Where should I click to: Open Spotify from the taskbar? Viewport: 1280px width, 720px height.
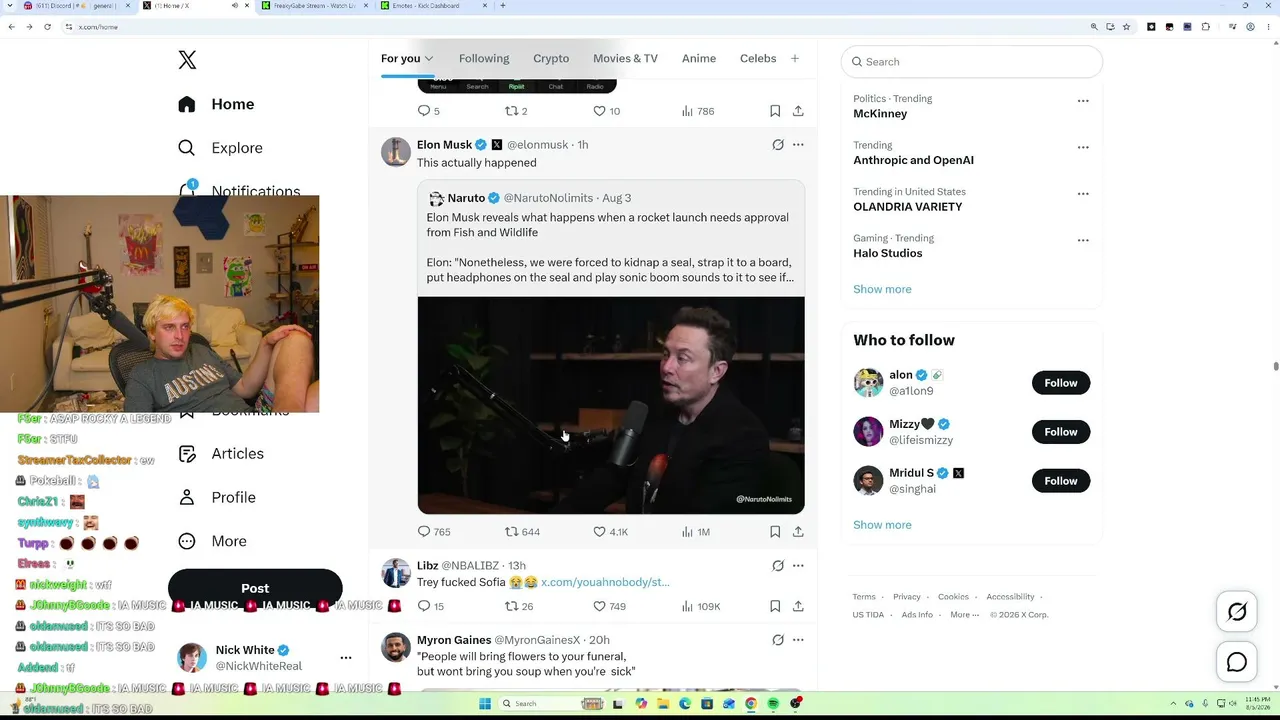(x=773, y=704)
